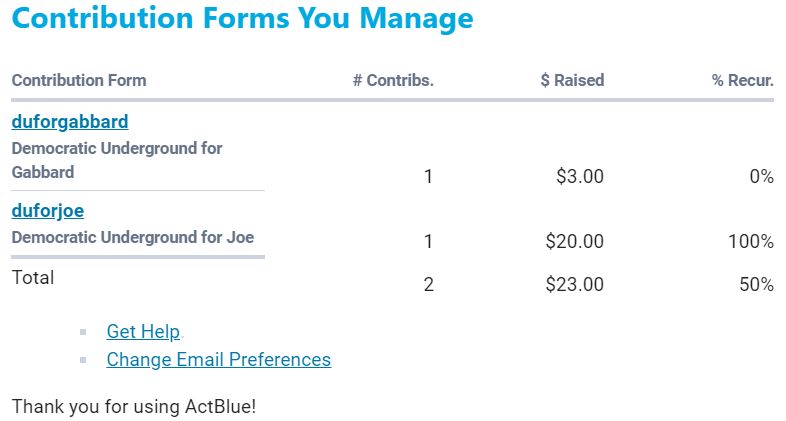Click the $3.00 raised amount
Screen dimensions: 786x421
click(580, 177)
